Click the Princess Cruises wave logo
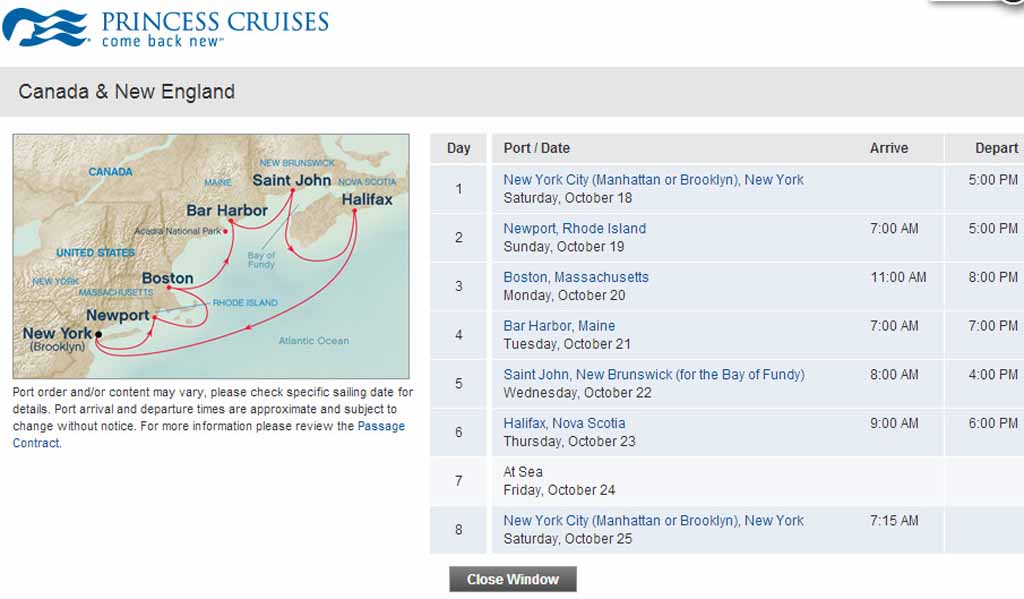The width and height of the screenshot is (1024, 599). click(44, 27)
